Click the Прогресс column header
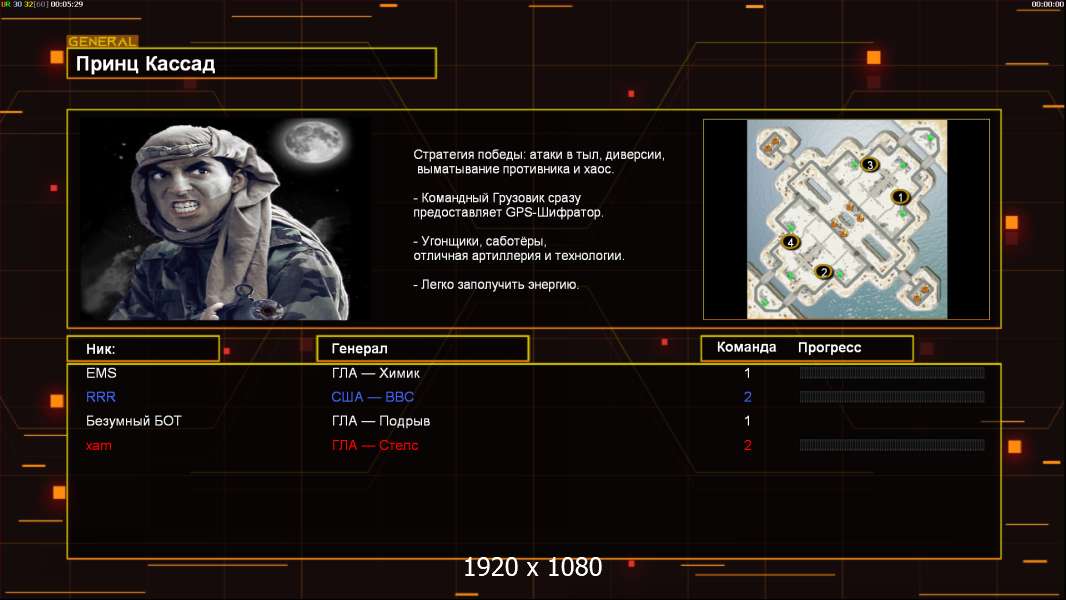Image resolution: width=1066 pixels, height=600 pixels. point(829,347)
